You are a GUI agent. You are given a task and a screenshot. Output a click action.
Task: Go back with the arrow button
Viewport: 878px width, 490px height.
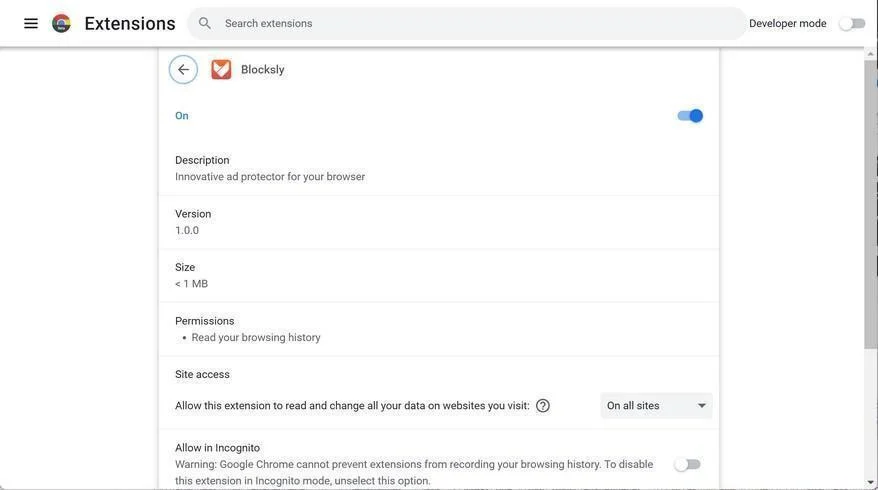click(183, 69)
